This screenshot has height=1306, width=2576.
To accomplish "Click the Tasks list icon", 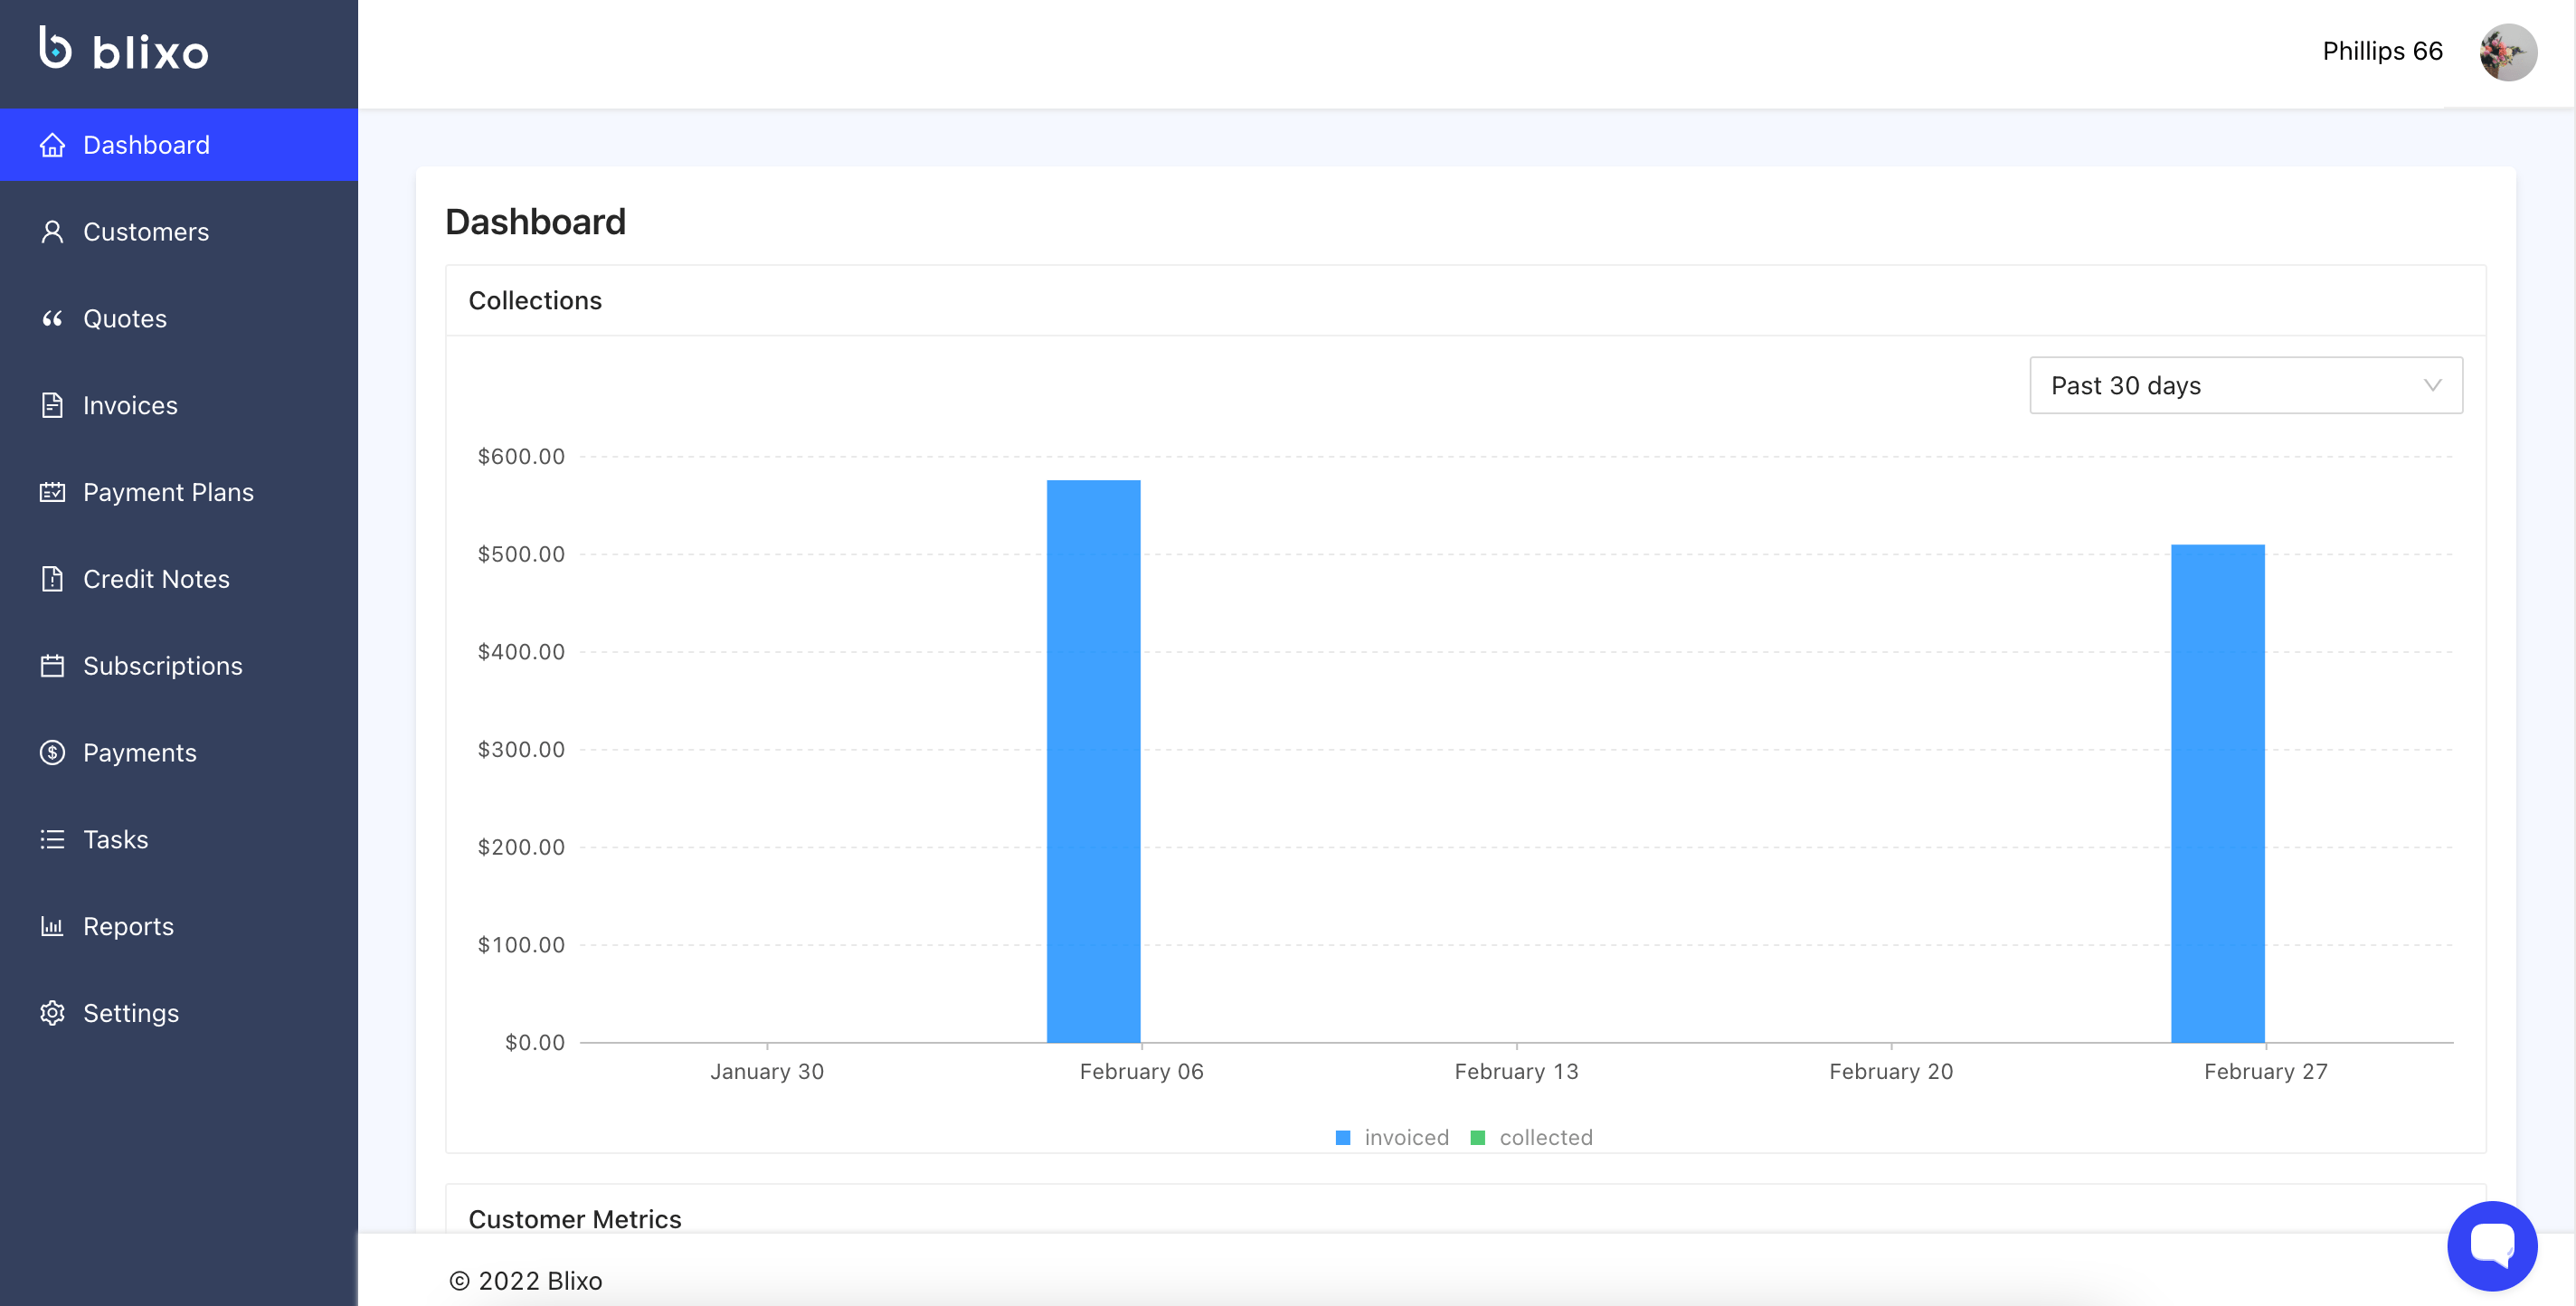I will (x=52, y=840).
